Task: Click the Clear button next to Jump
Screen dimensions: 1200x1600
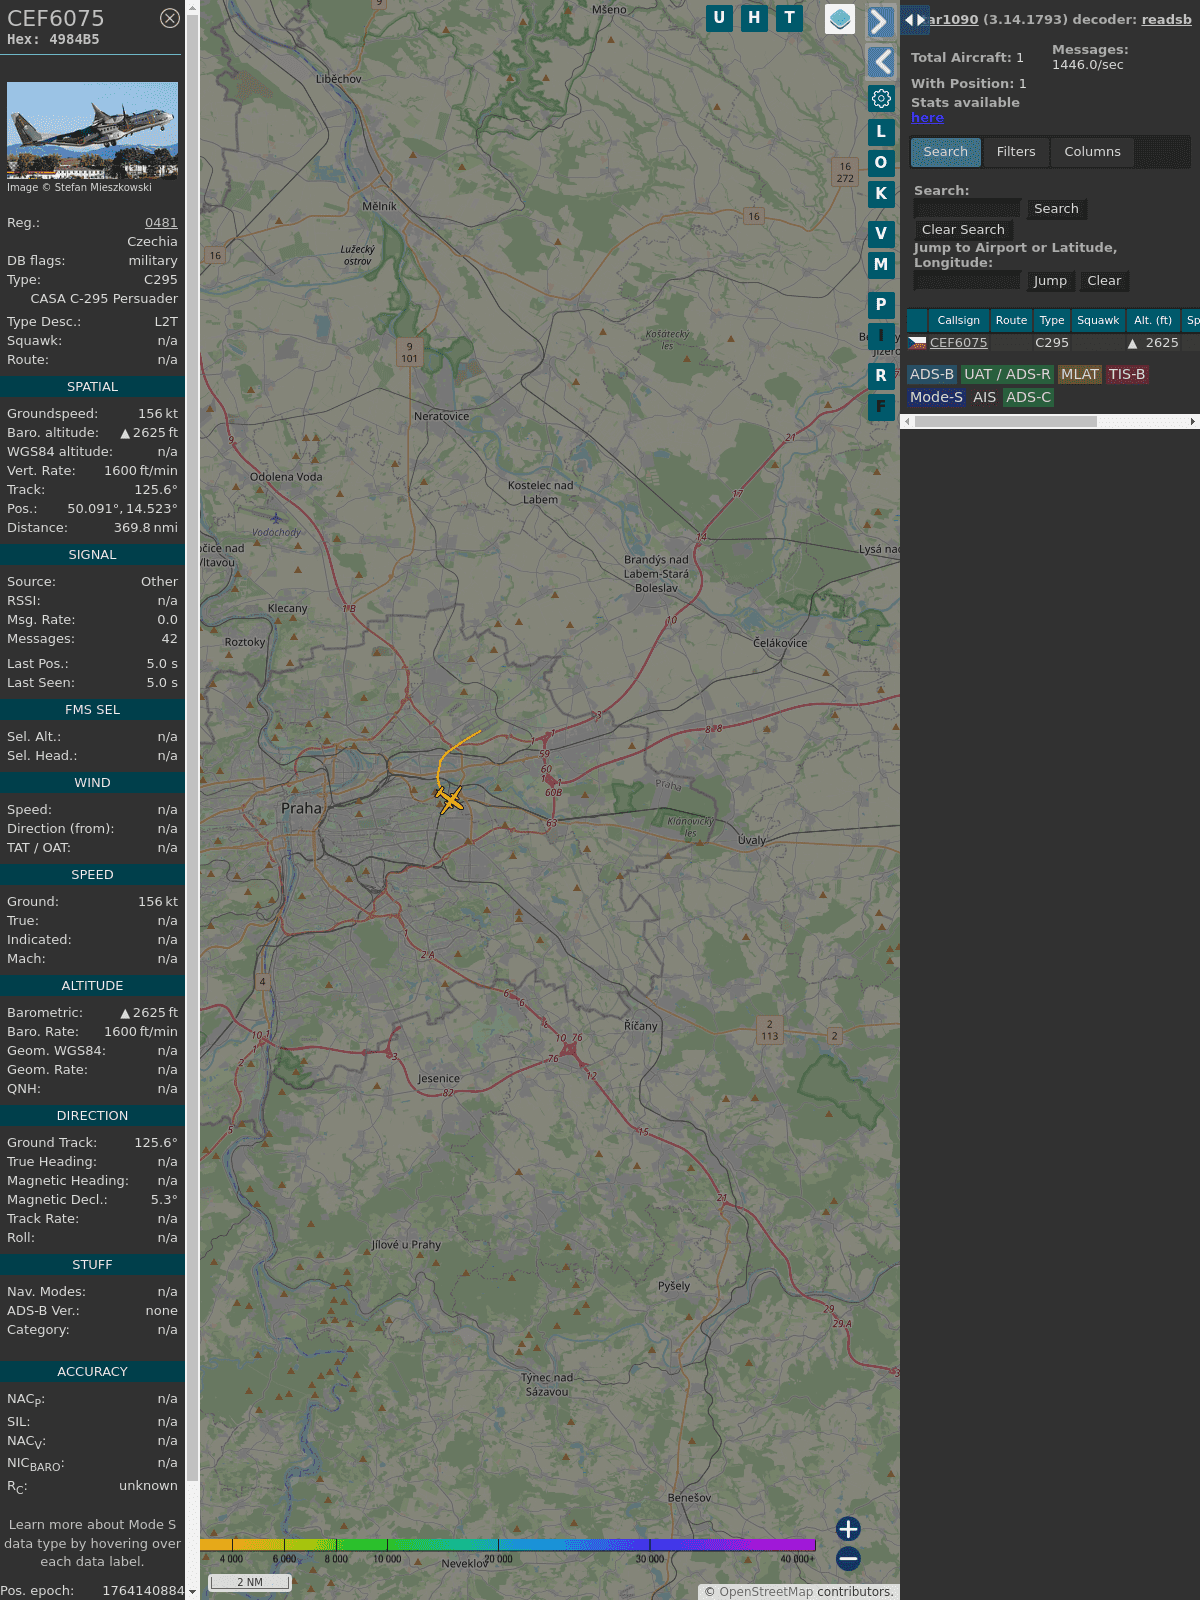Action: click(1104, 281)
